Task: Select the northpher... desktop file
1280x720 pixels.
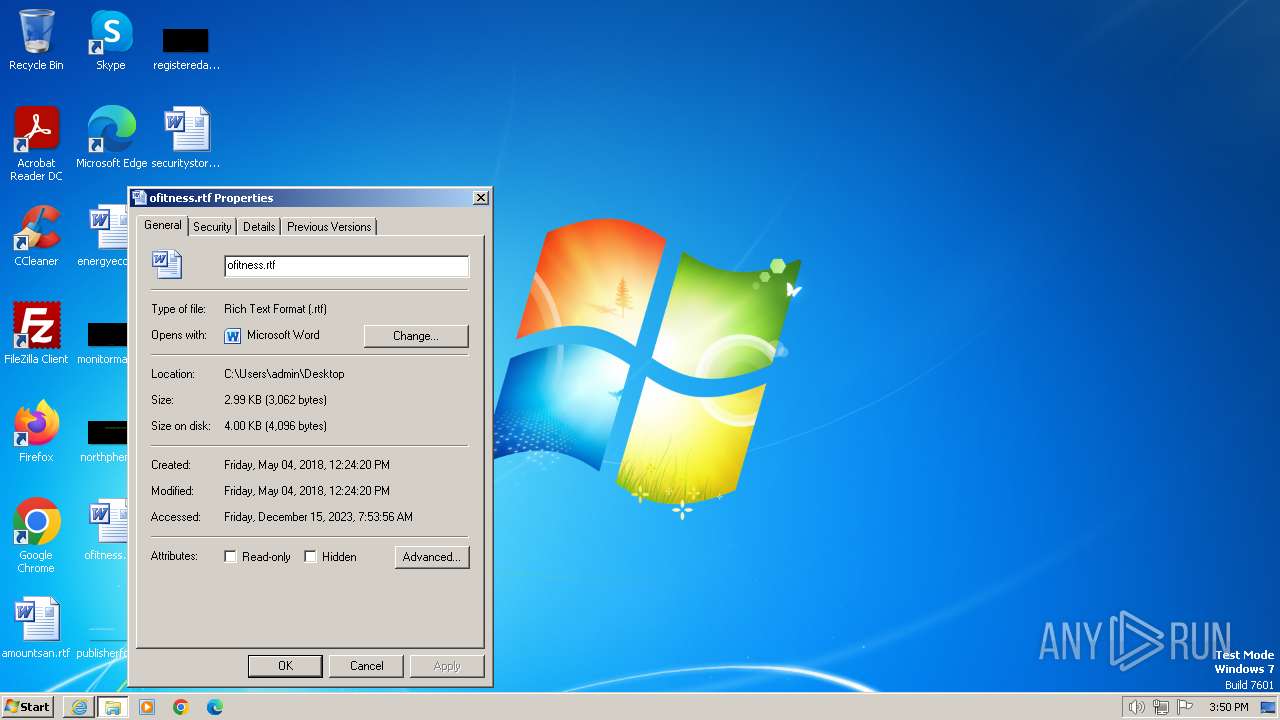Action: (x=105, y=440)
